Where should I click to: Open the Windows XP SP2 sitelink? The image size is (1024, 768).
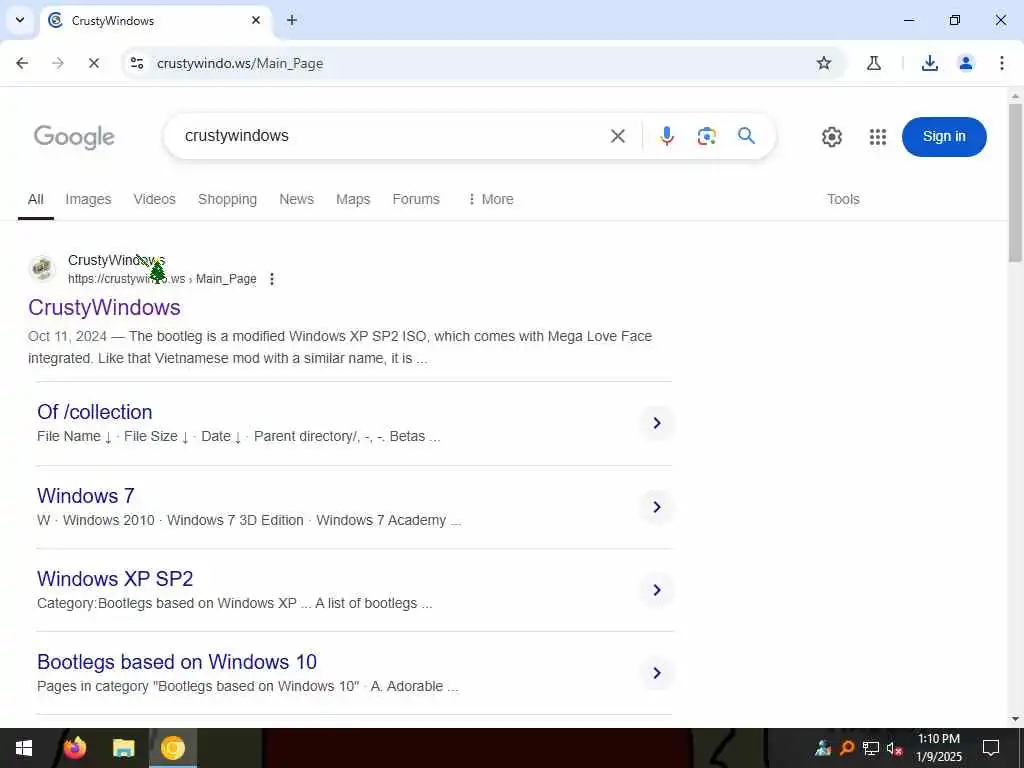115,579
